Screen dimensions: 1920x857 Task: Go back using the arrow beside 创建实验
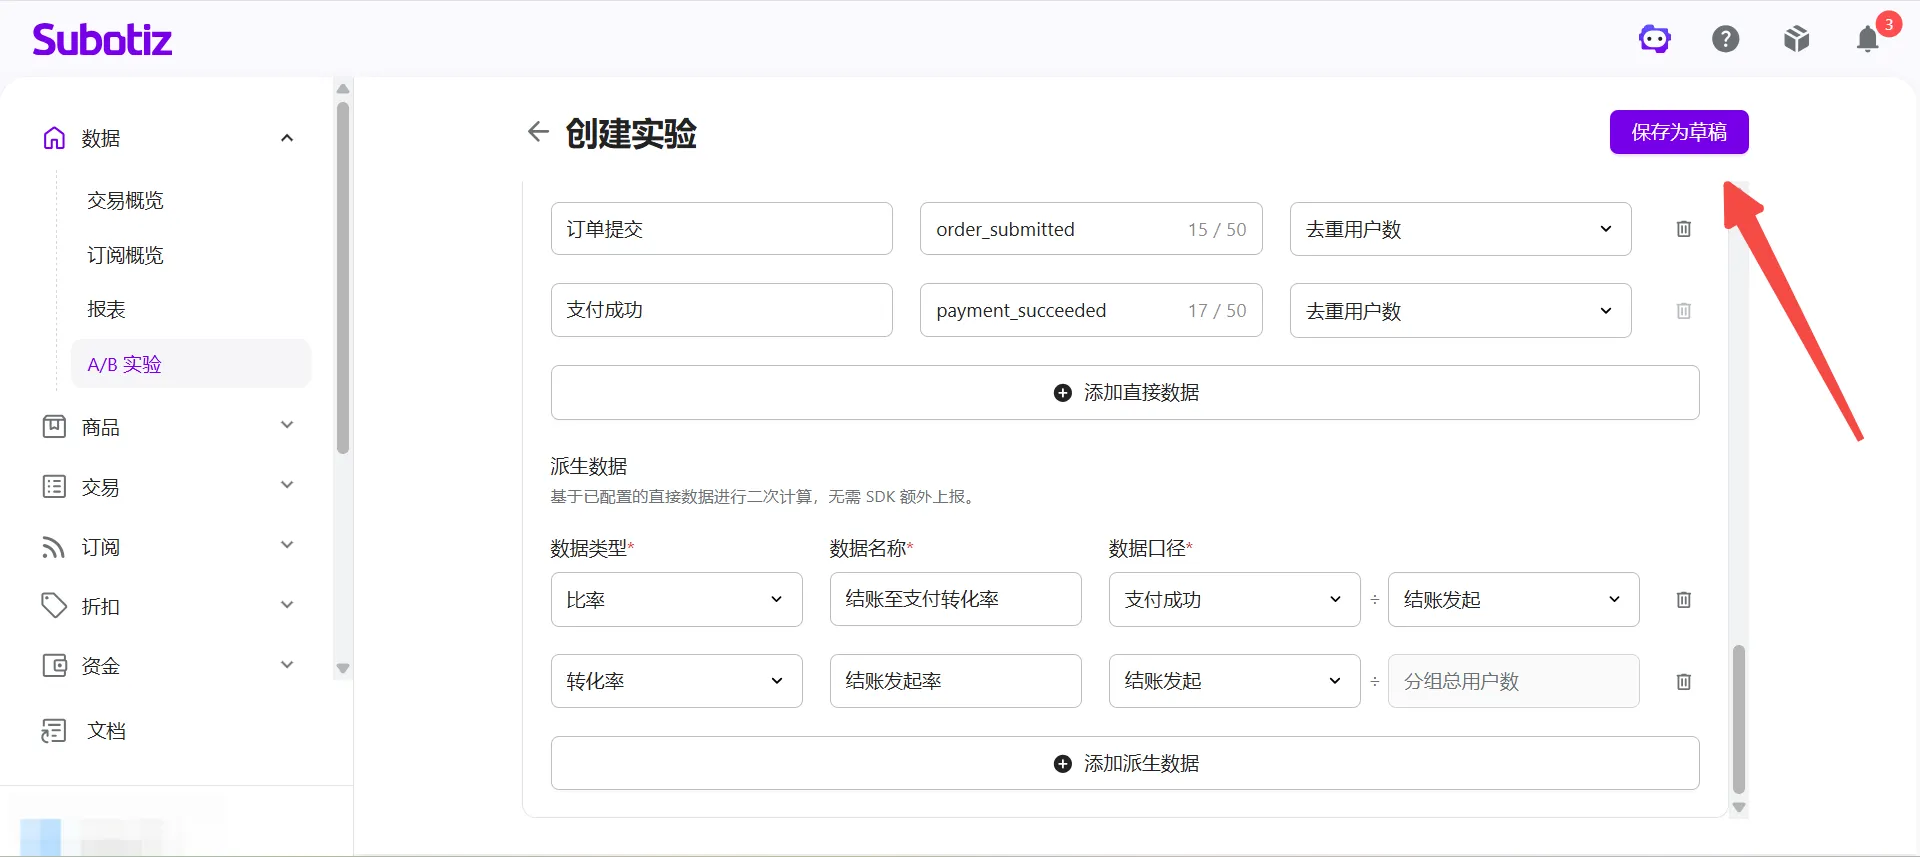coord(538,132)
